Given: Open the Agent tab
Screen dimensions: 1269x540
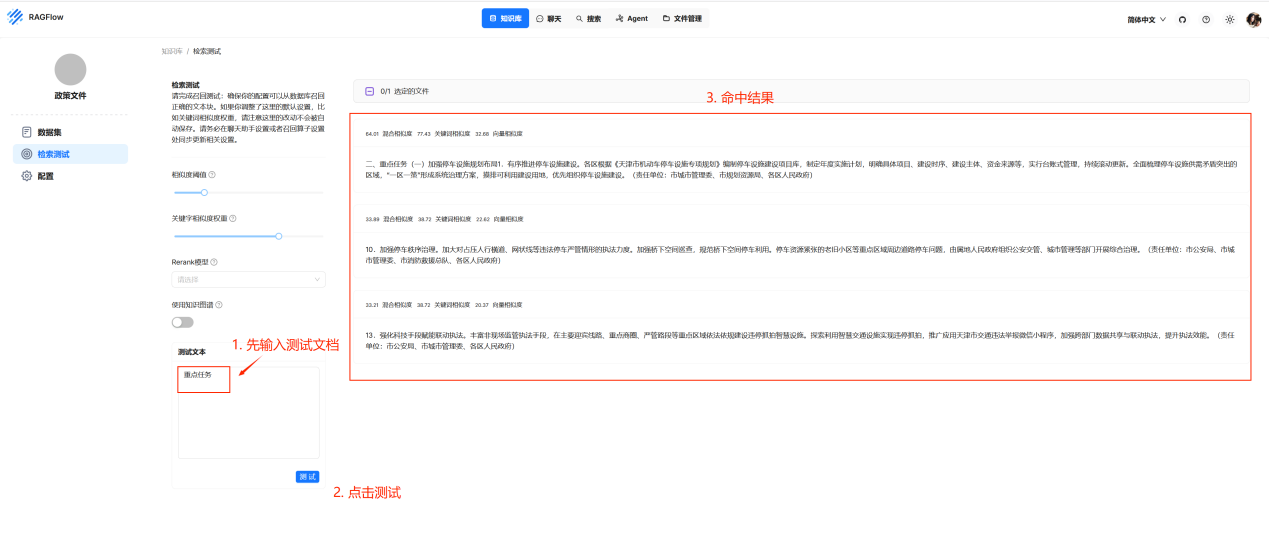Looking at the screenshot, I should 632,18.
